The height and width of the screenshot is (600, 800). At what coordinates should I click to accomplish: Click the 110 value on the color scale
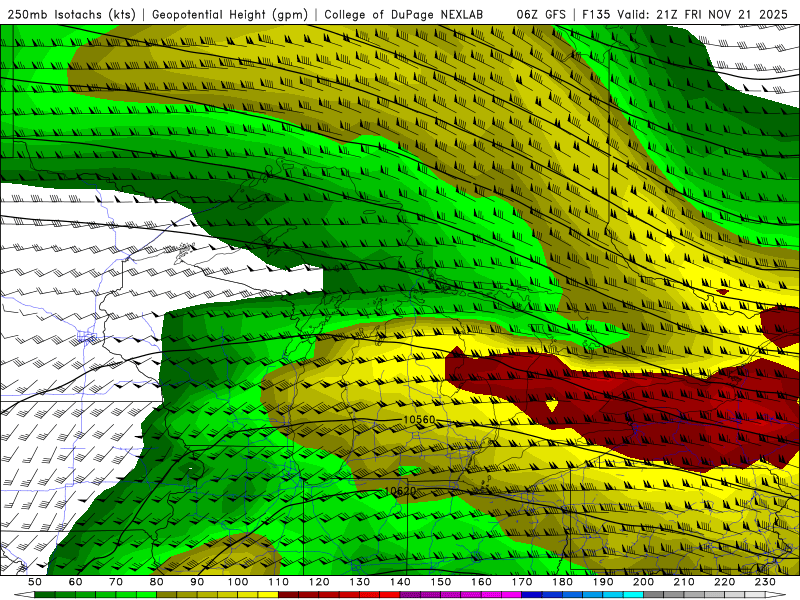(279, 582)
